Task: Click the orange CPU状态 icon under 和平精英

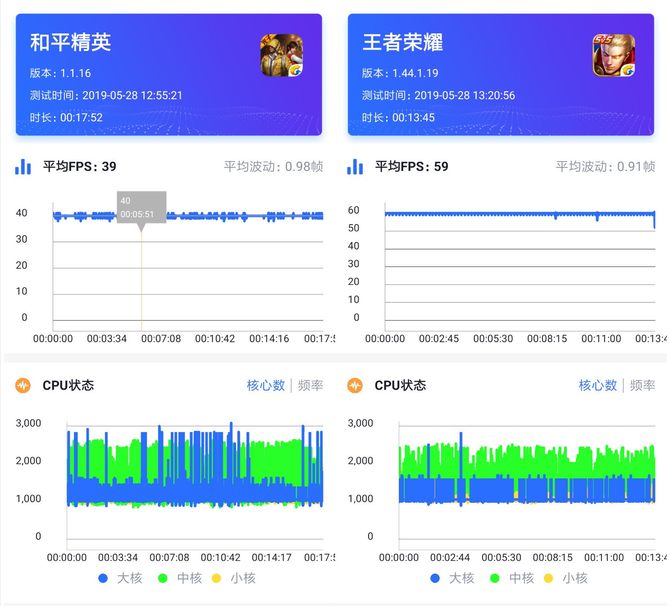Action: pos(23,385)
